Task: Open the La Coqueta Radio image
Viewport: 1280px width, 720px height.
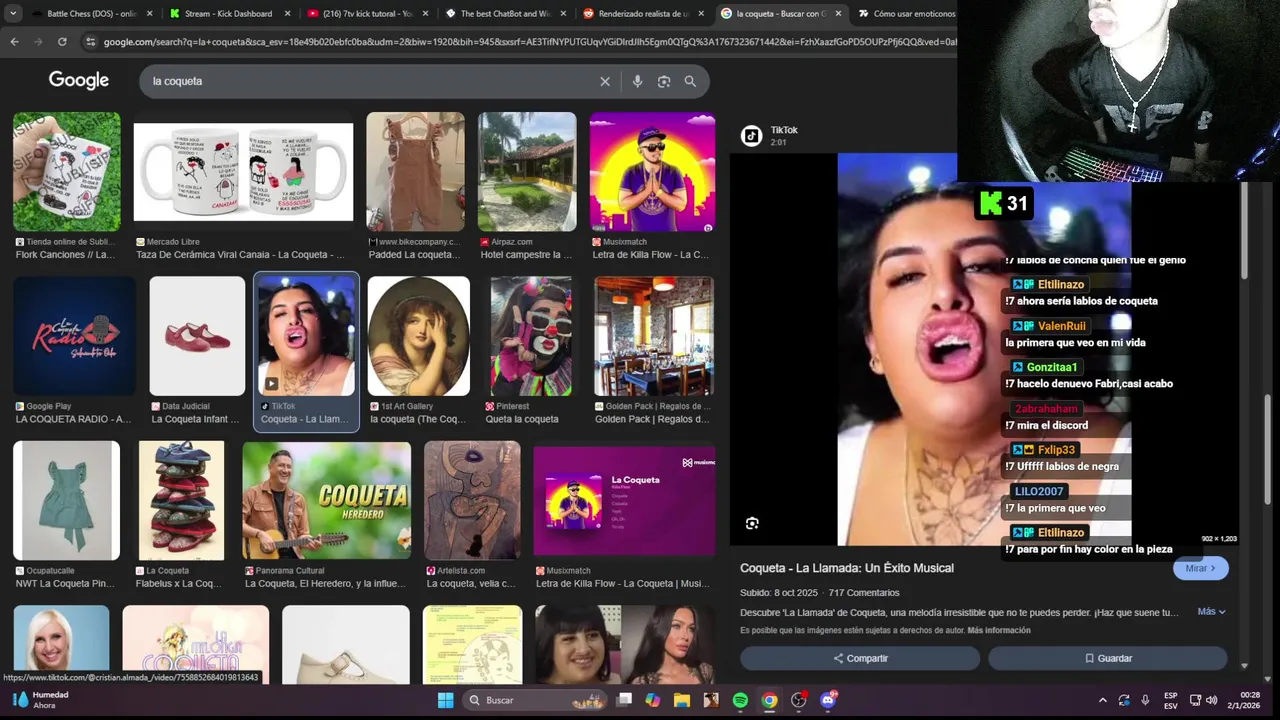Action: click(x=74, y=336)
